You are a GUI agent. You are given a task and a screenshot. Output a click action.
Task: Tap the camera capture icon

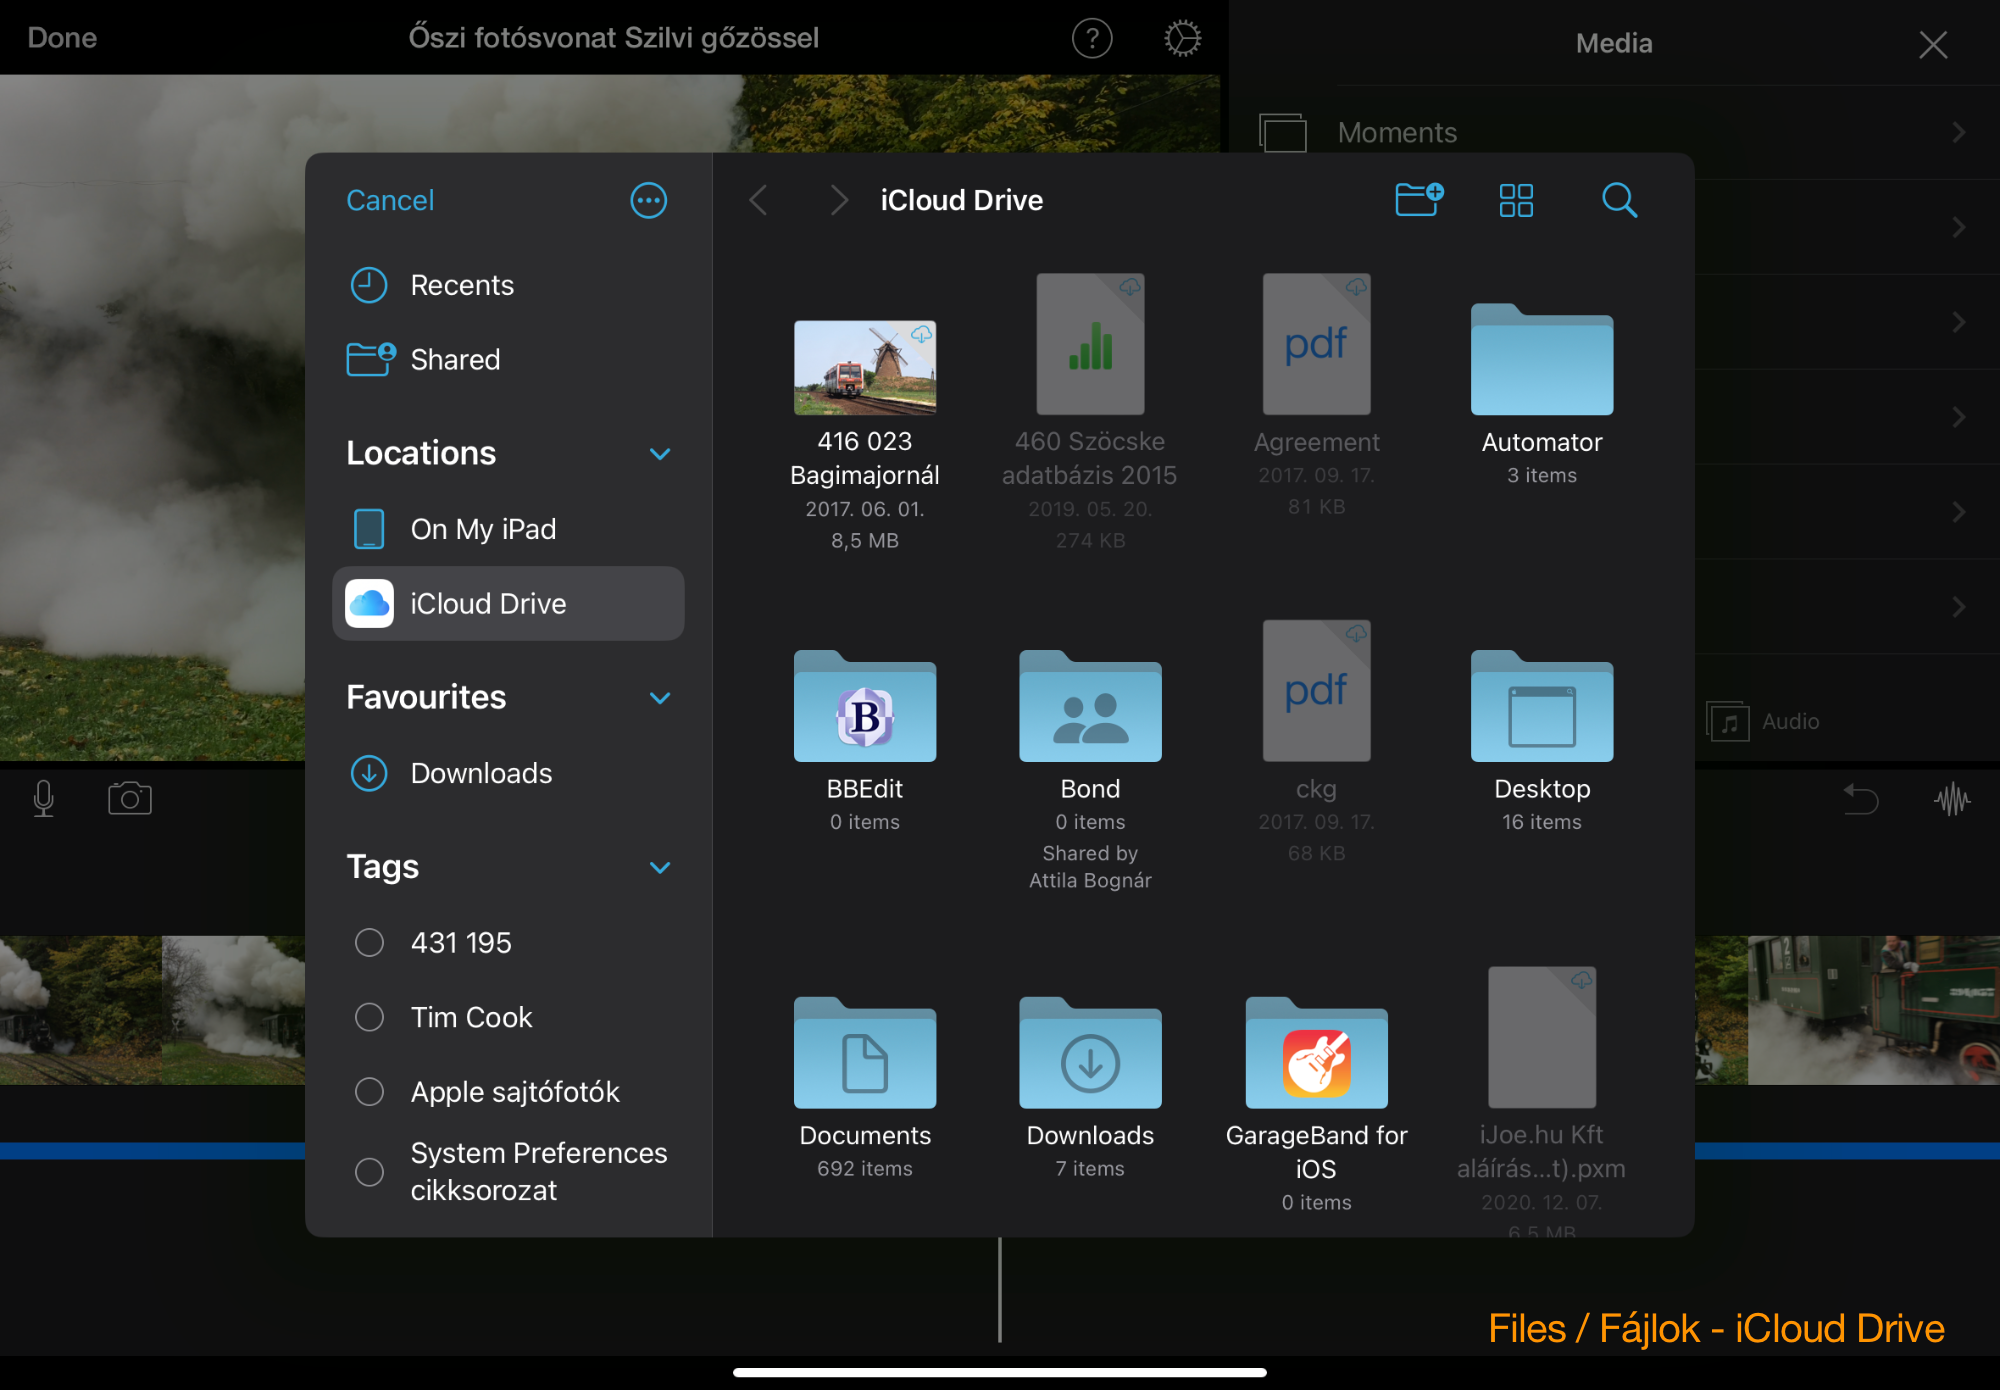(129, 798)
